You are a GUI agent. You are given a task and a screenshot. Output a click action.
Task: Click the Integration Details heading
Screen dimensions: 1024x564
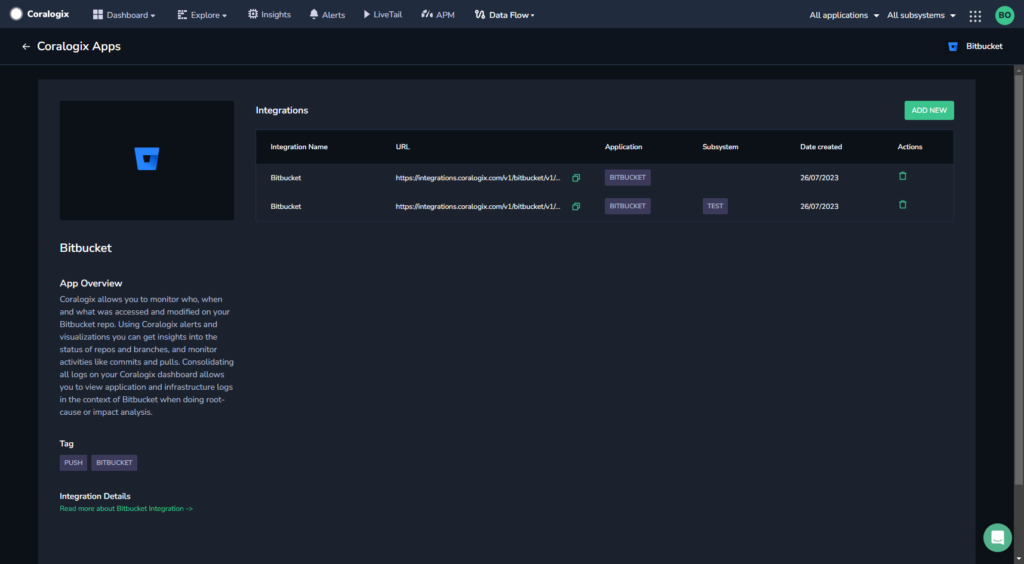[95, 496]
